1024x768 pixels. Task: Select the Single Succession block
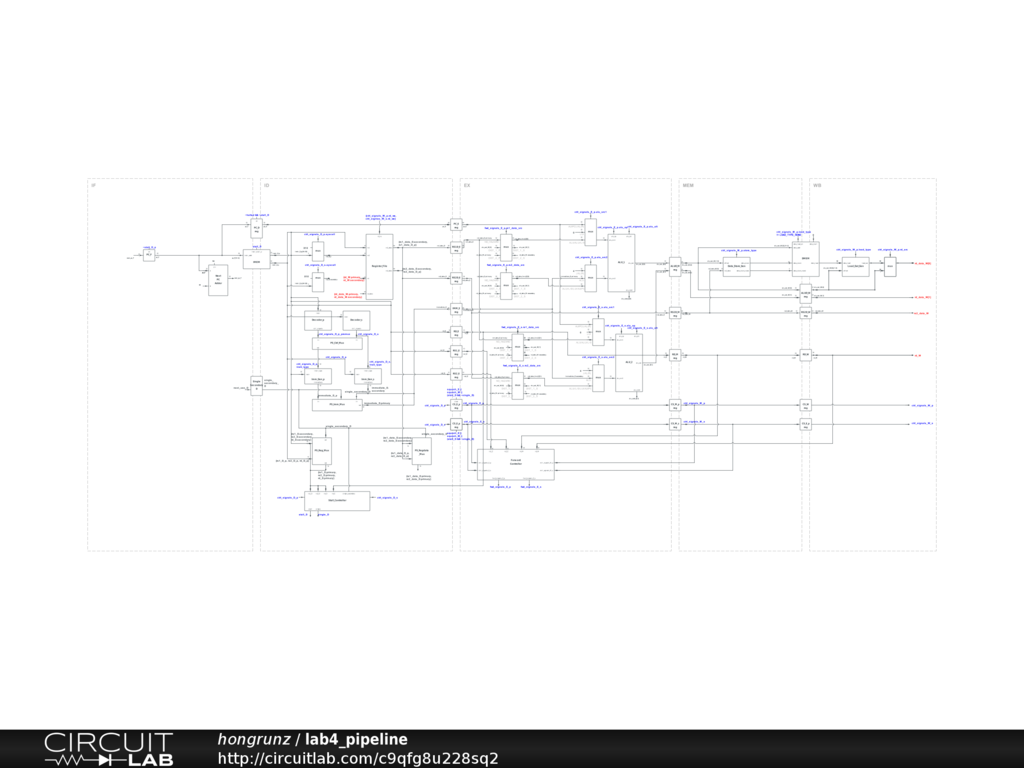[256, 385]
